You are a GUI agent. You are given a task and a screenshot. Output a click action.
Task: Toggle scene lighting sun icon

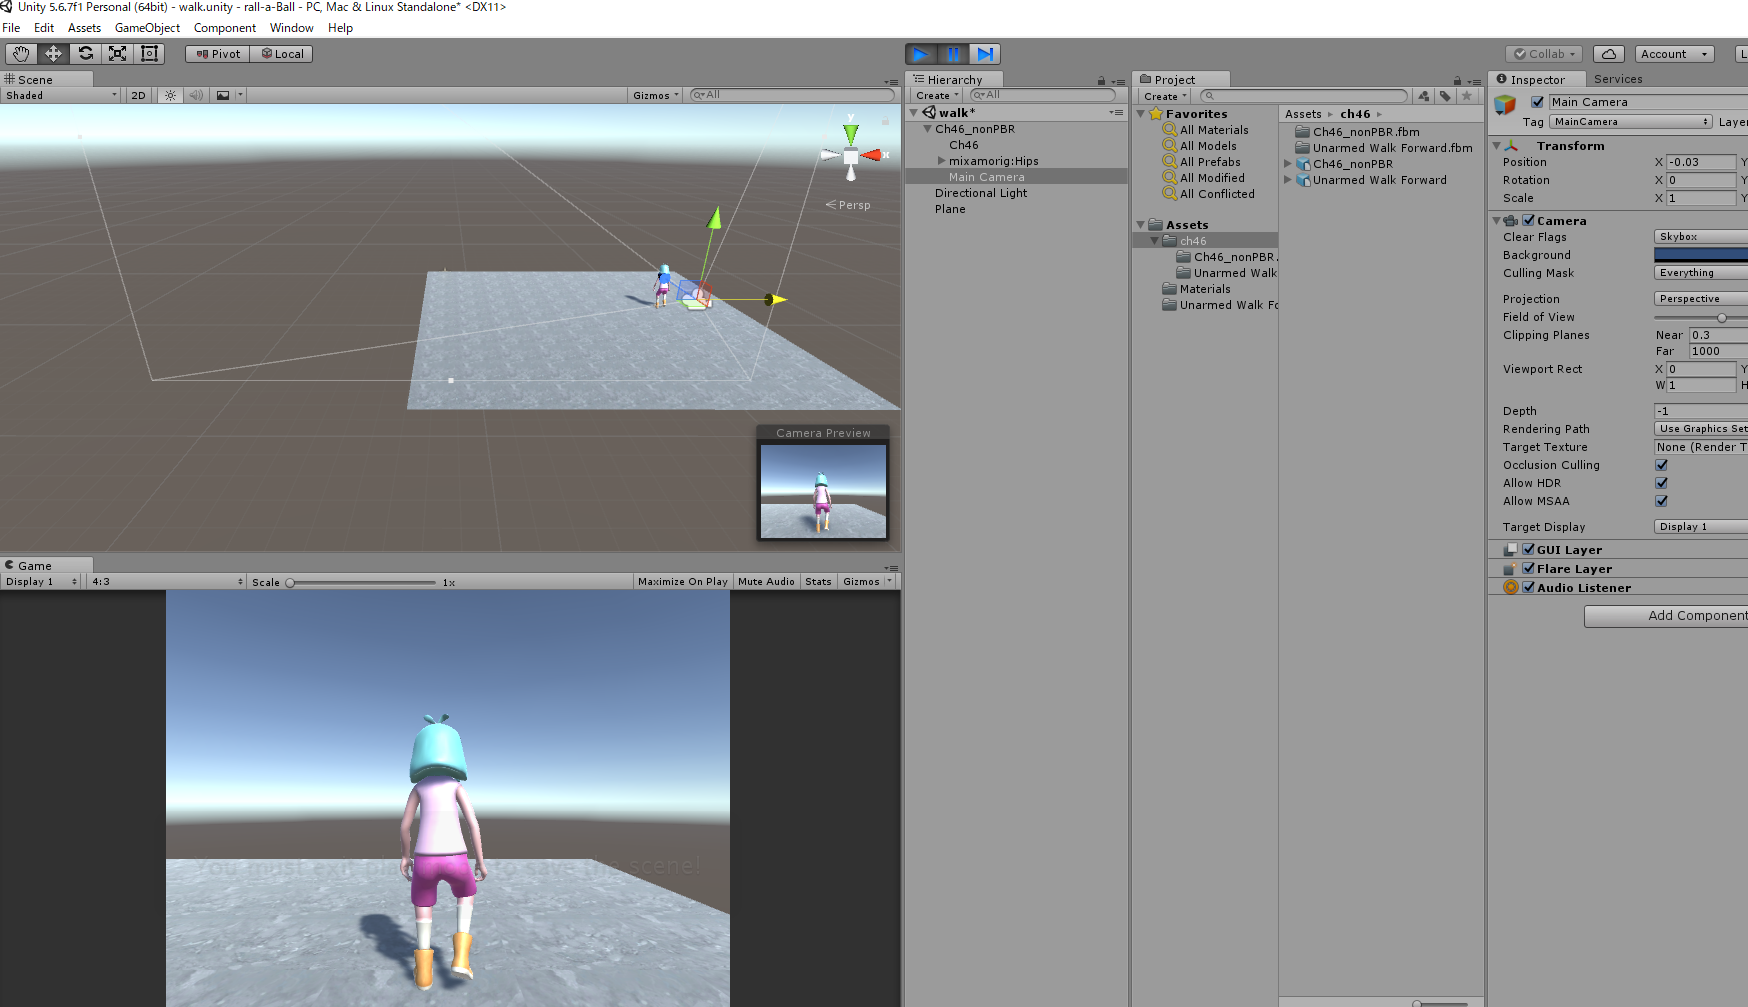pos(171,96)
